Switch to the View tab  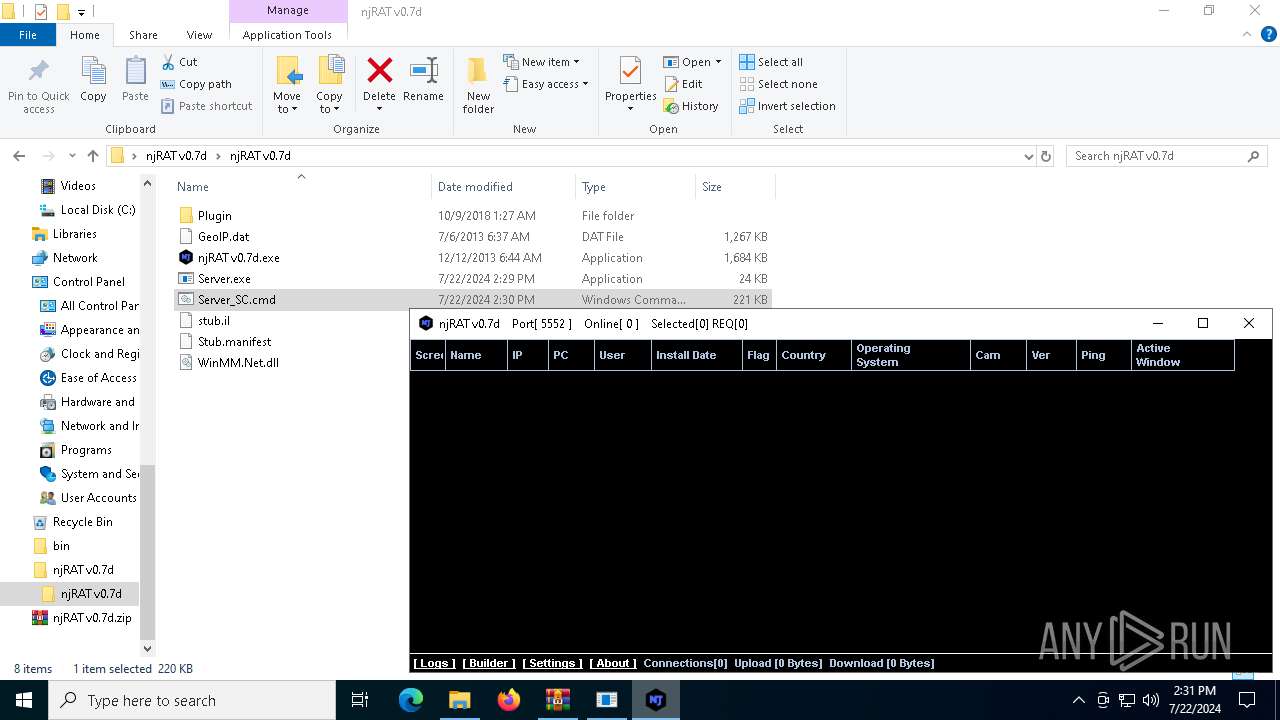(x=199, y=34)
